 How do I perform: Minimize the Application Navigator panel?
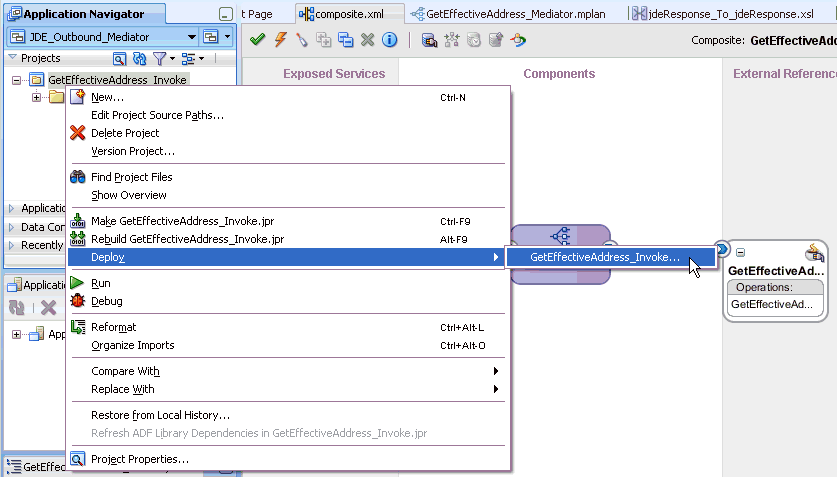click(x=227, y=15)
